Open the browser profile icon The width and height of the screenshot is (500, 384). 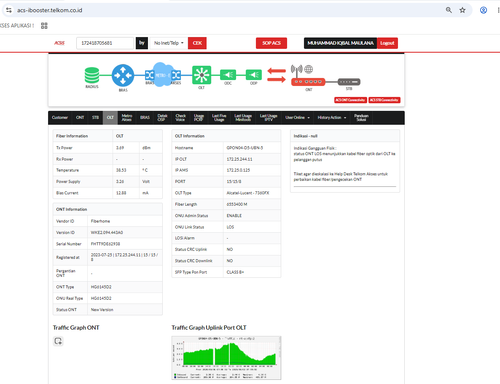[x=483, y=10]
